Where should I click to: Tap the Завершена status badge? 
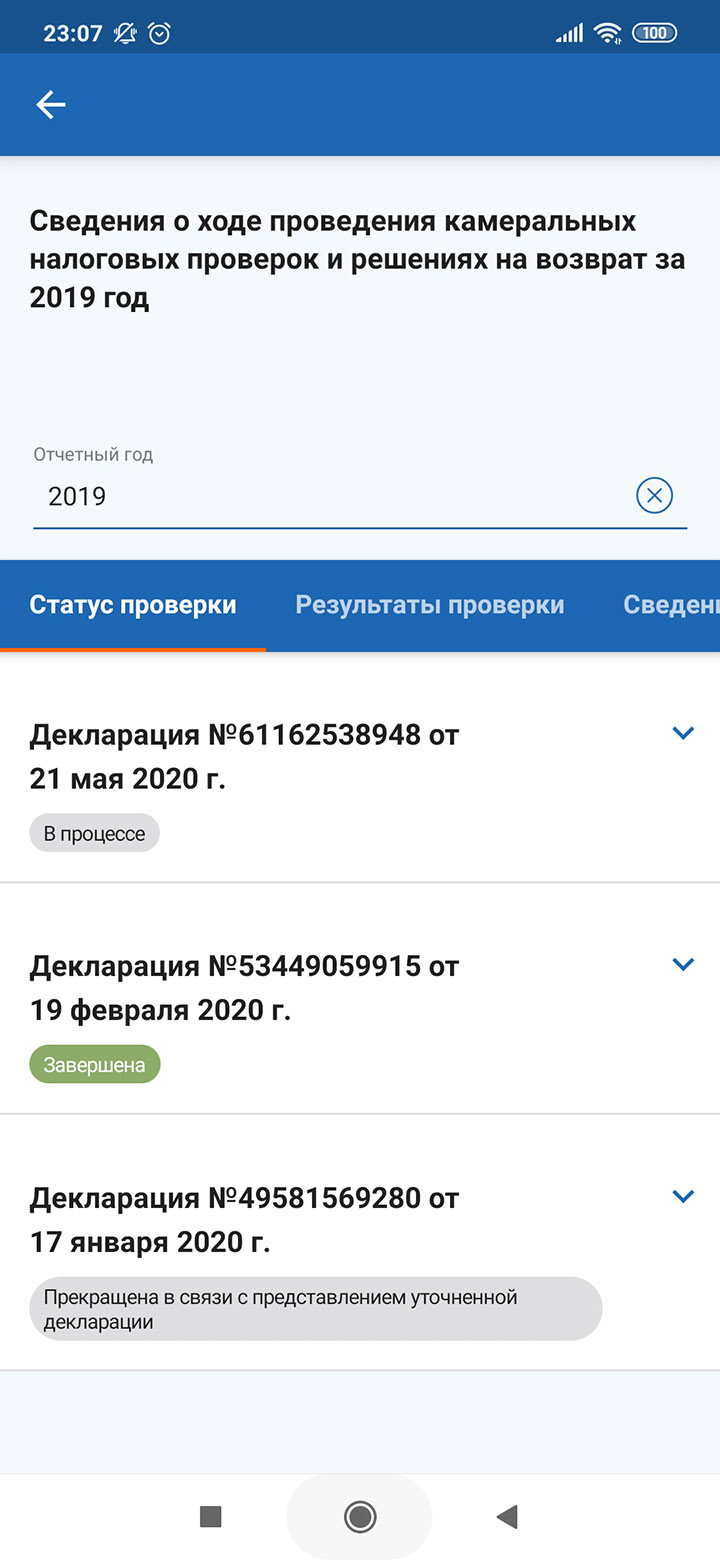tap(95, 1065)
